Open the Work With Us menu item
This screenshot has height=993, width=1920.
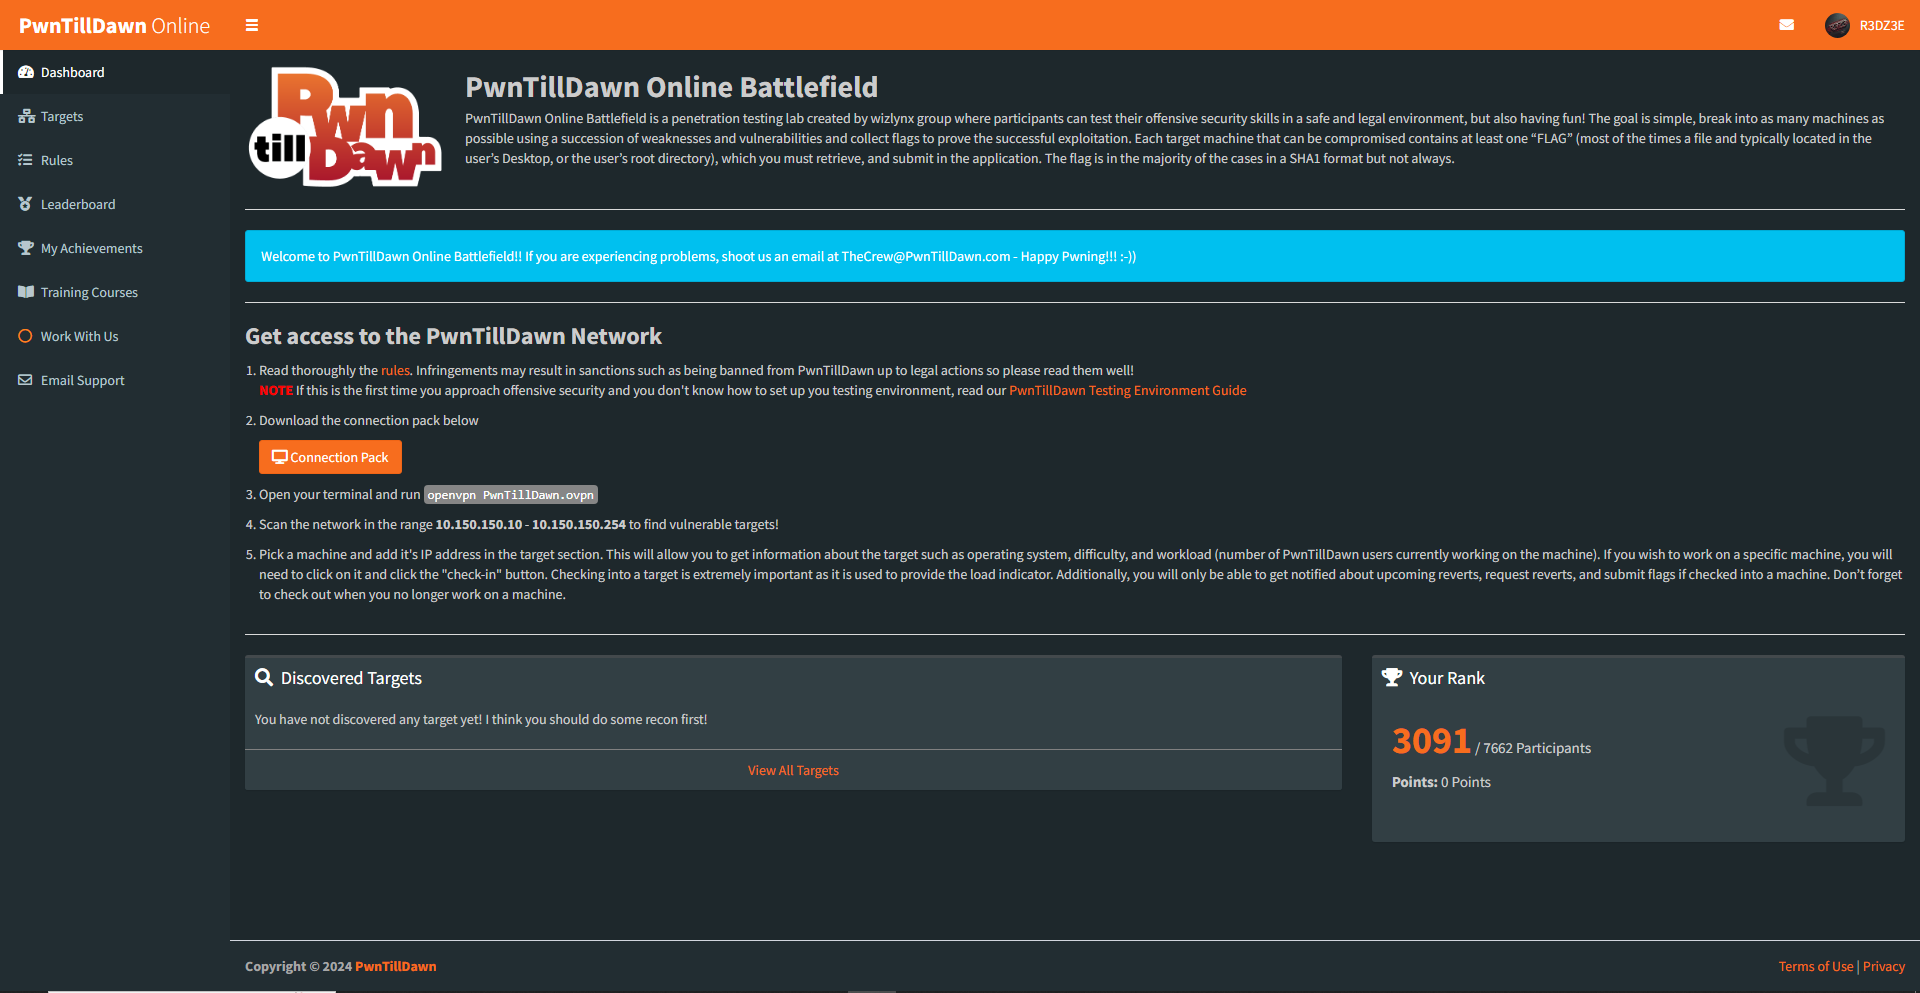pyautogui.click(x=79, y=336)
